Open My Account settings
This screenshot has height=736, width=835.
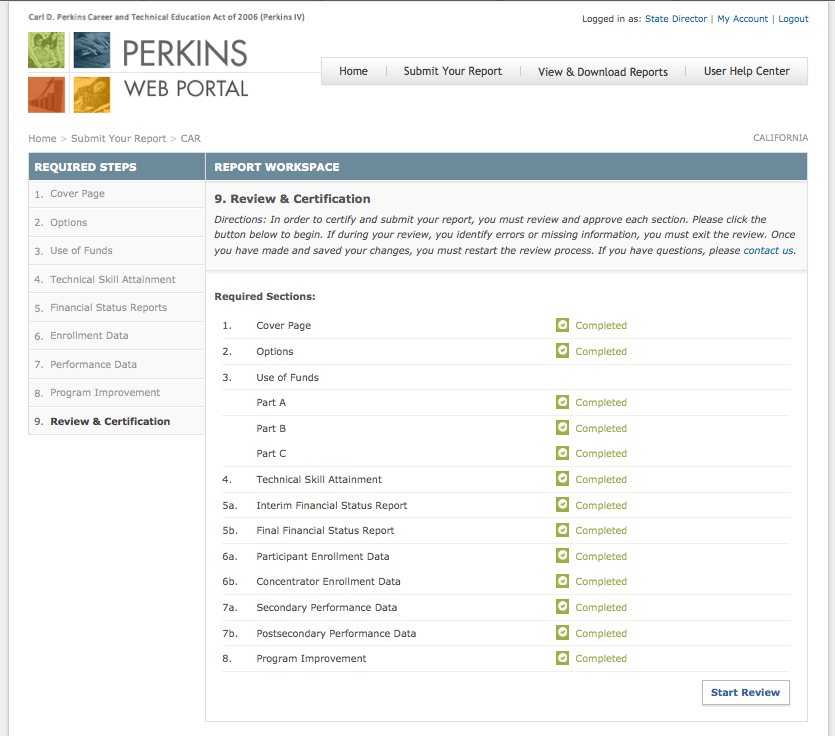[742, 18]
